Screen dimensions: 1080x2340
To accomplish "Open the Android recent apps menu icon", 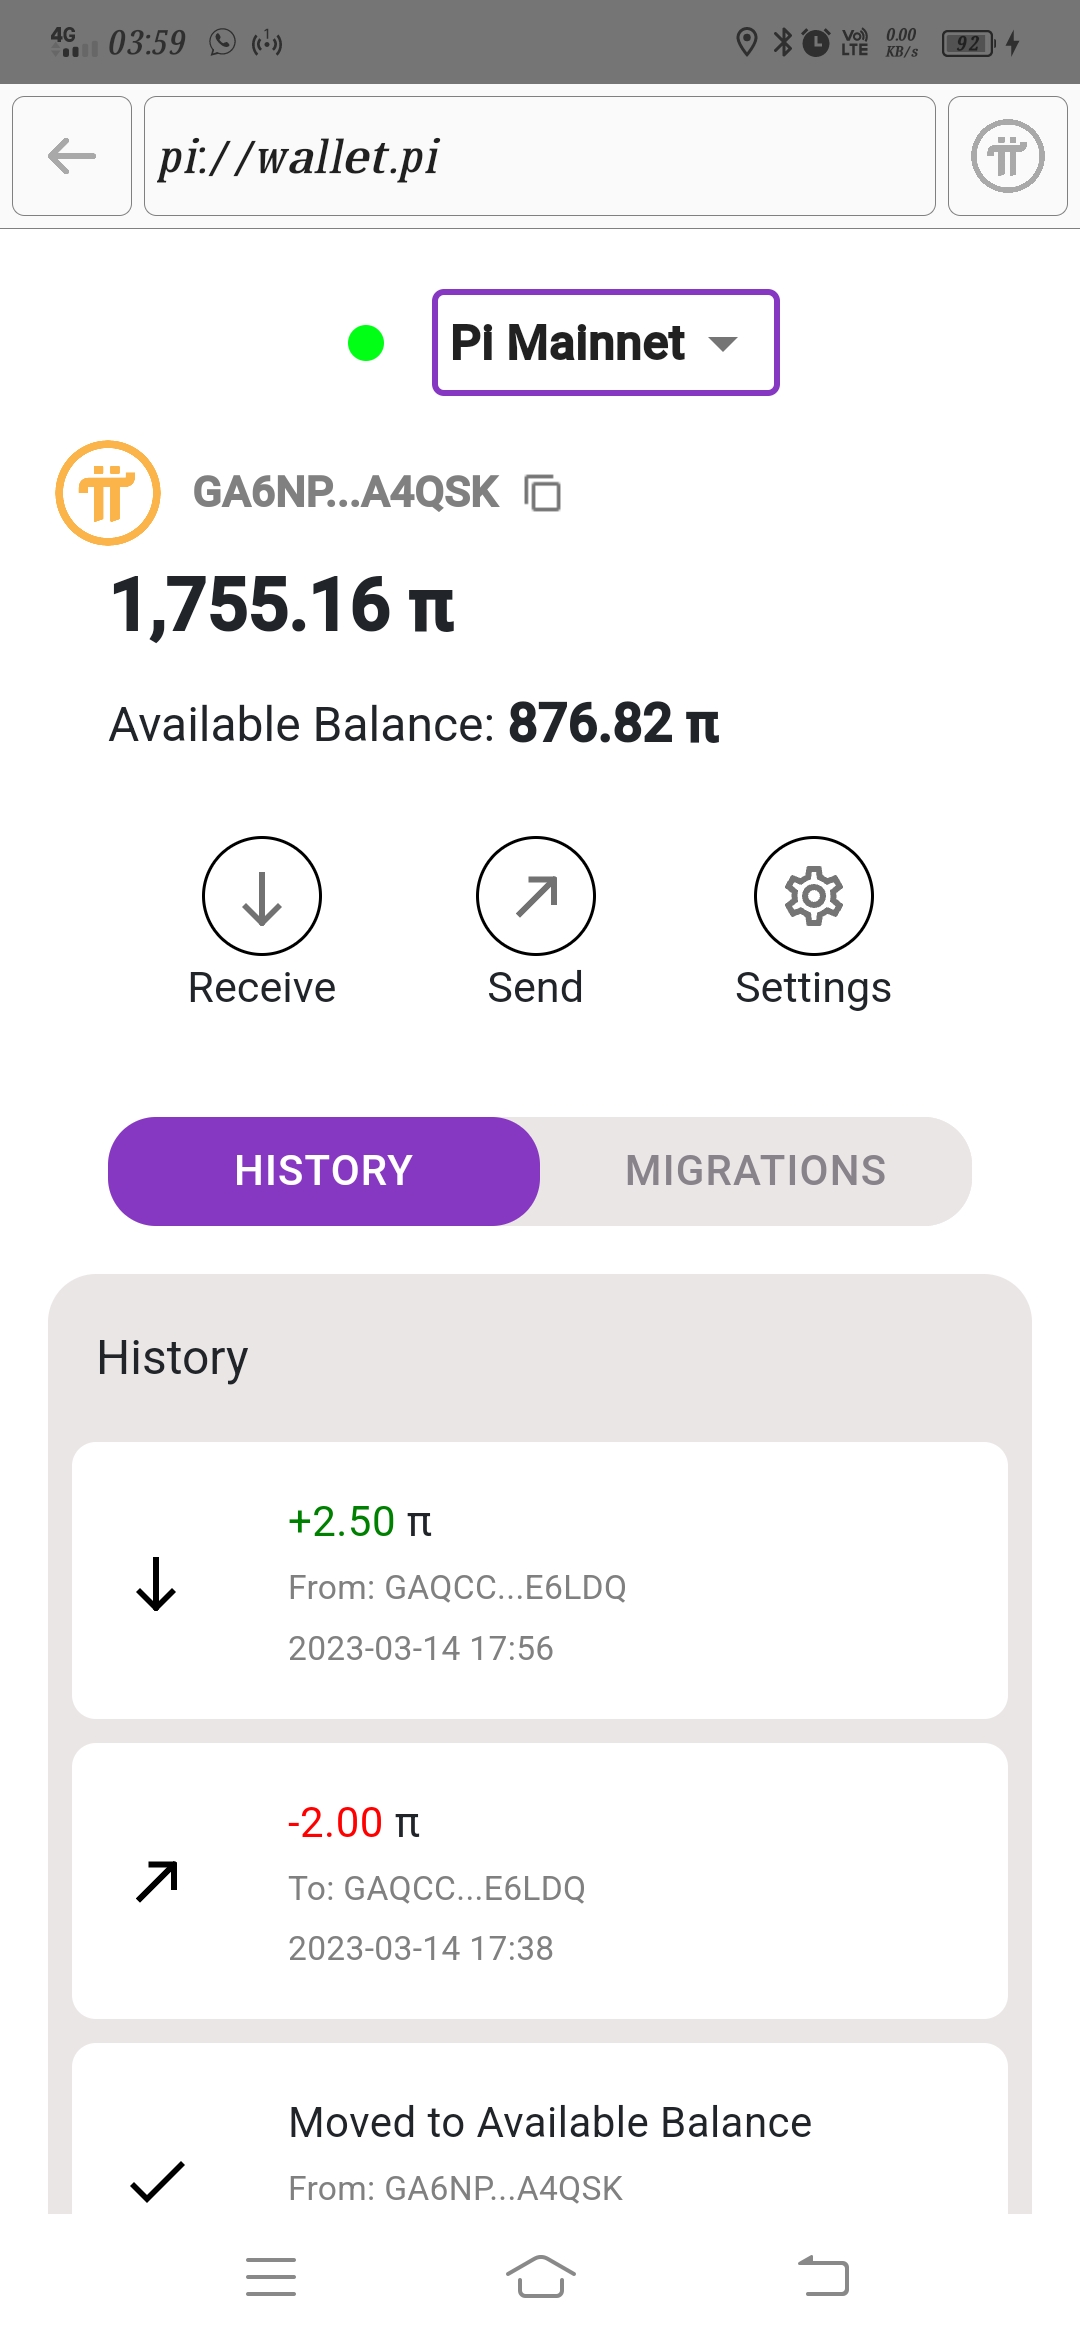I will 271,2277.
